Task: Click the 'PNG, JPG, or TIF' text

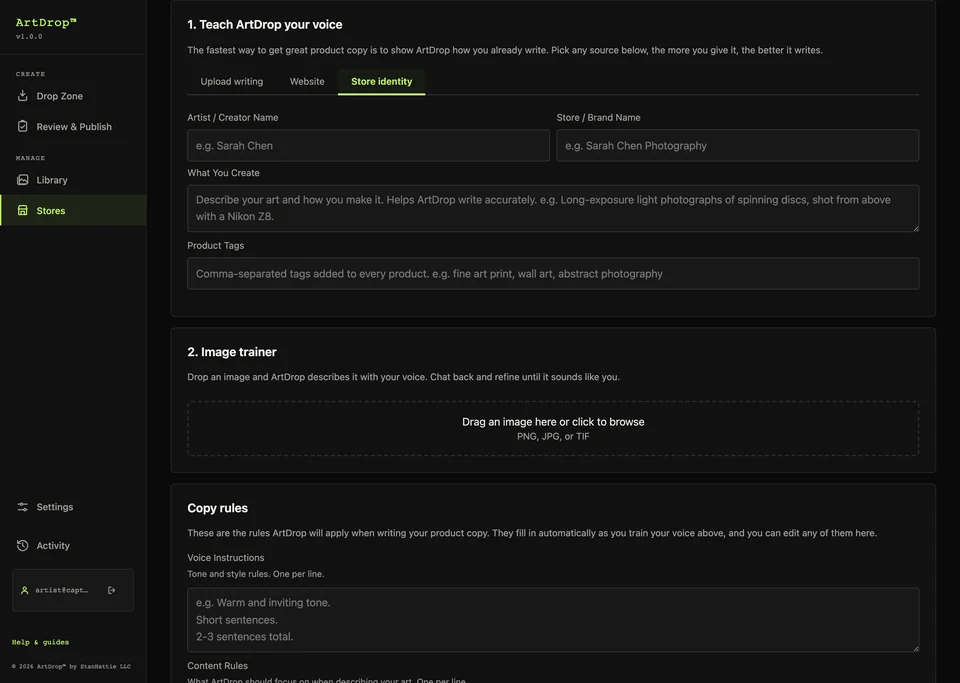Action: point(553,436)
